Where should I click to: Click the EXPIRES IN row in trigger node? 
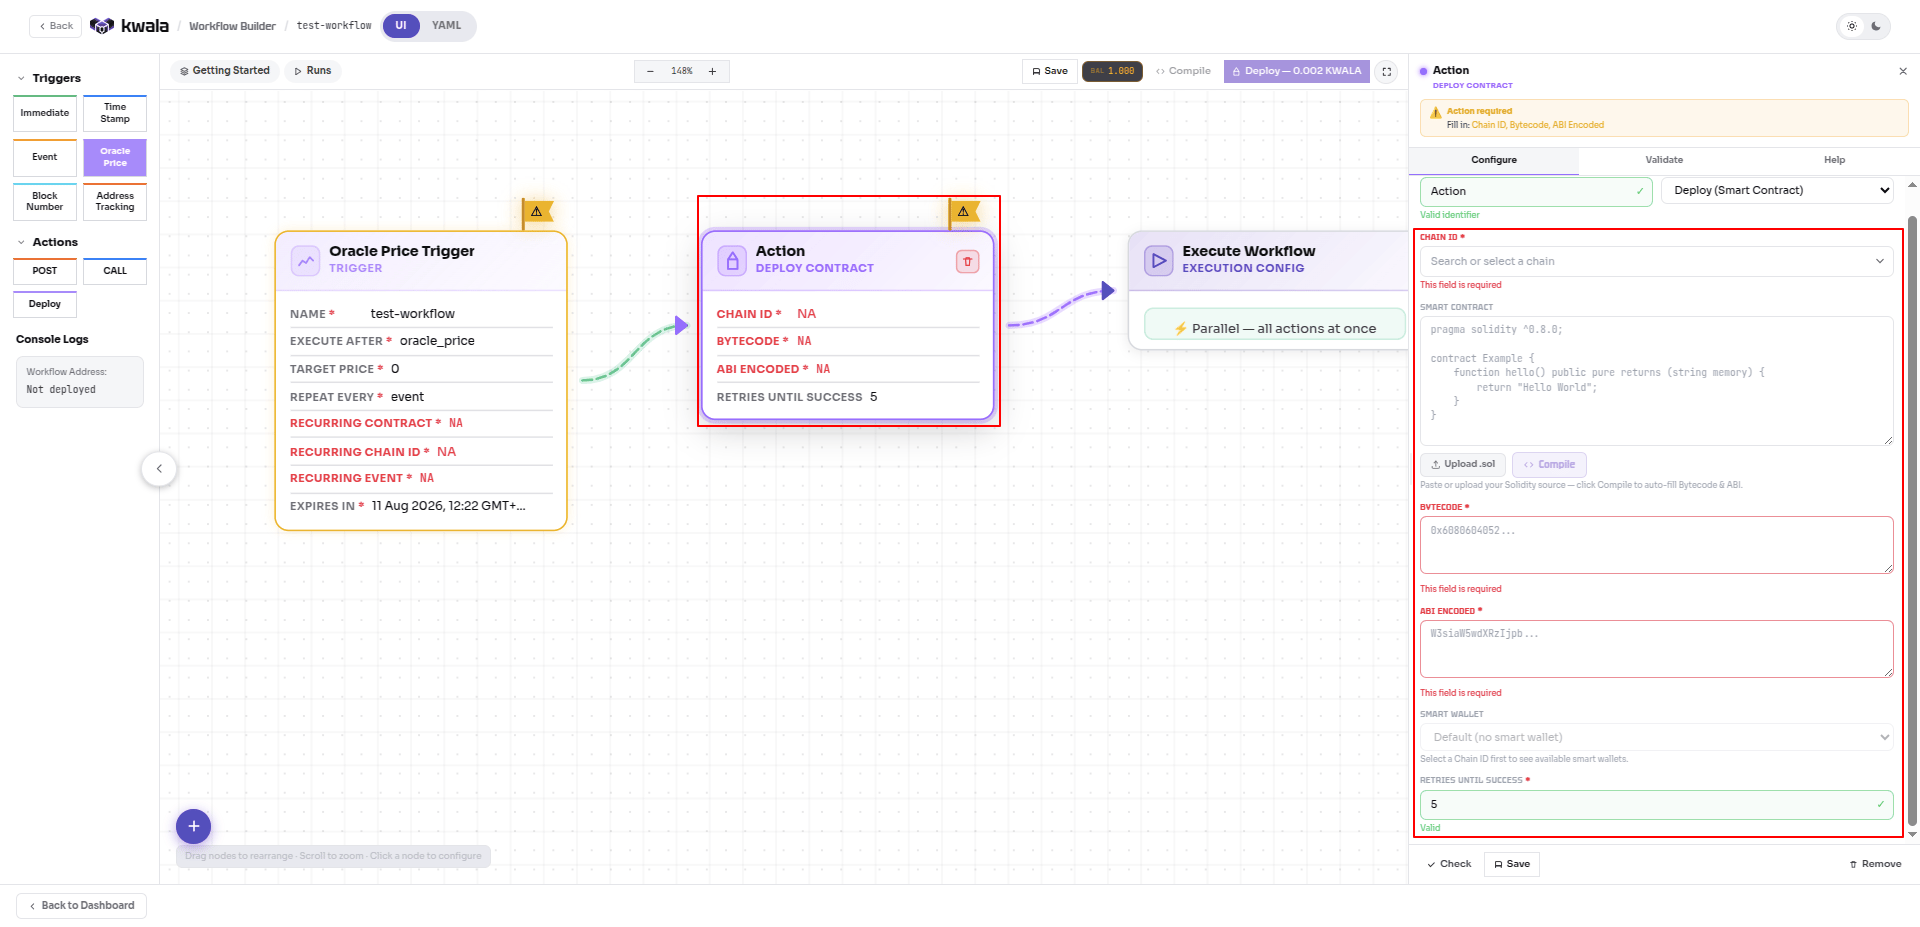(421, 506)
